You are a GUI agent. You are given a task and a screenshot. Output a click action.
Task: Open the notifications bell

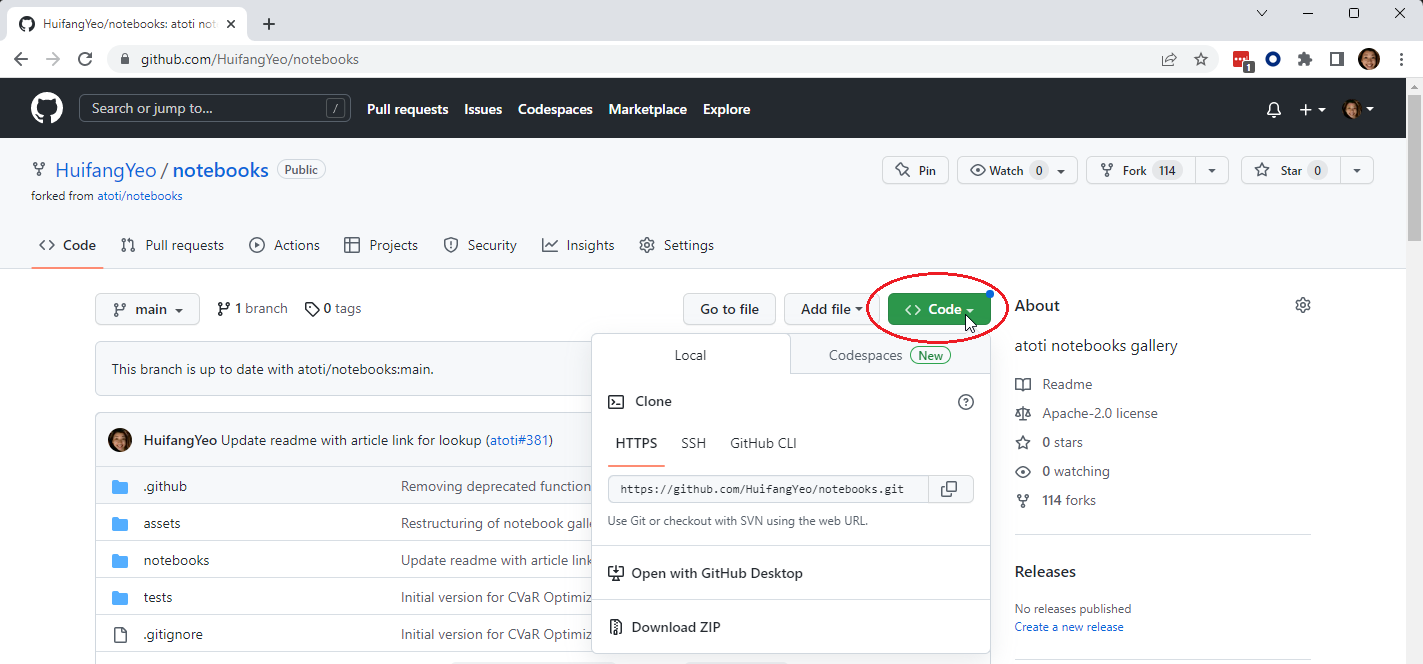[1274, 110]
